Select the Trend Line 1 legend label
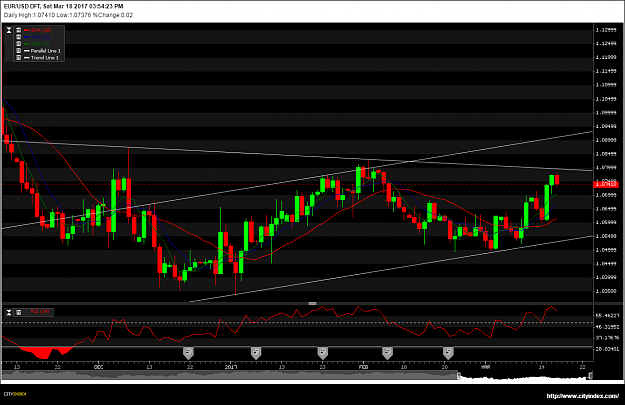 tap(45, 58)
